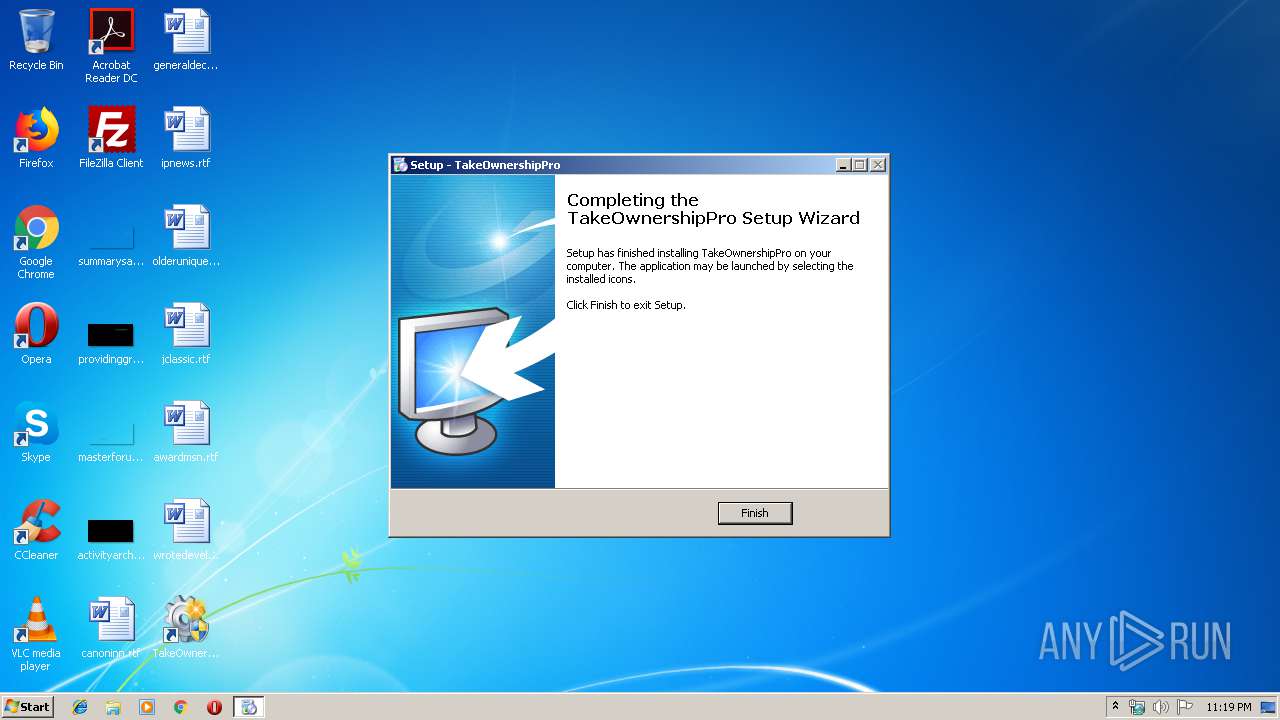Open the Recycle Bin desktop icon

pos(36,40)
